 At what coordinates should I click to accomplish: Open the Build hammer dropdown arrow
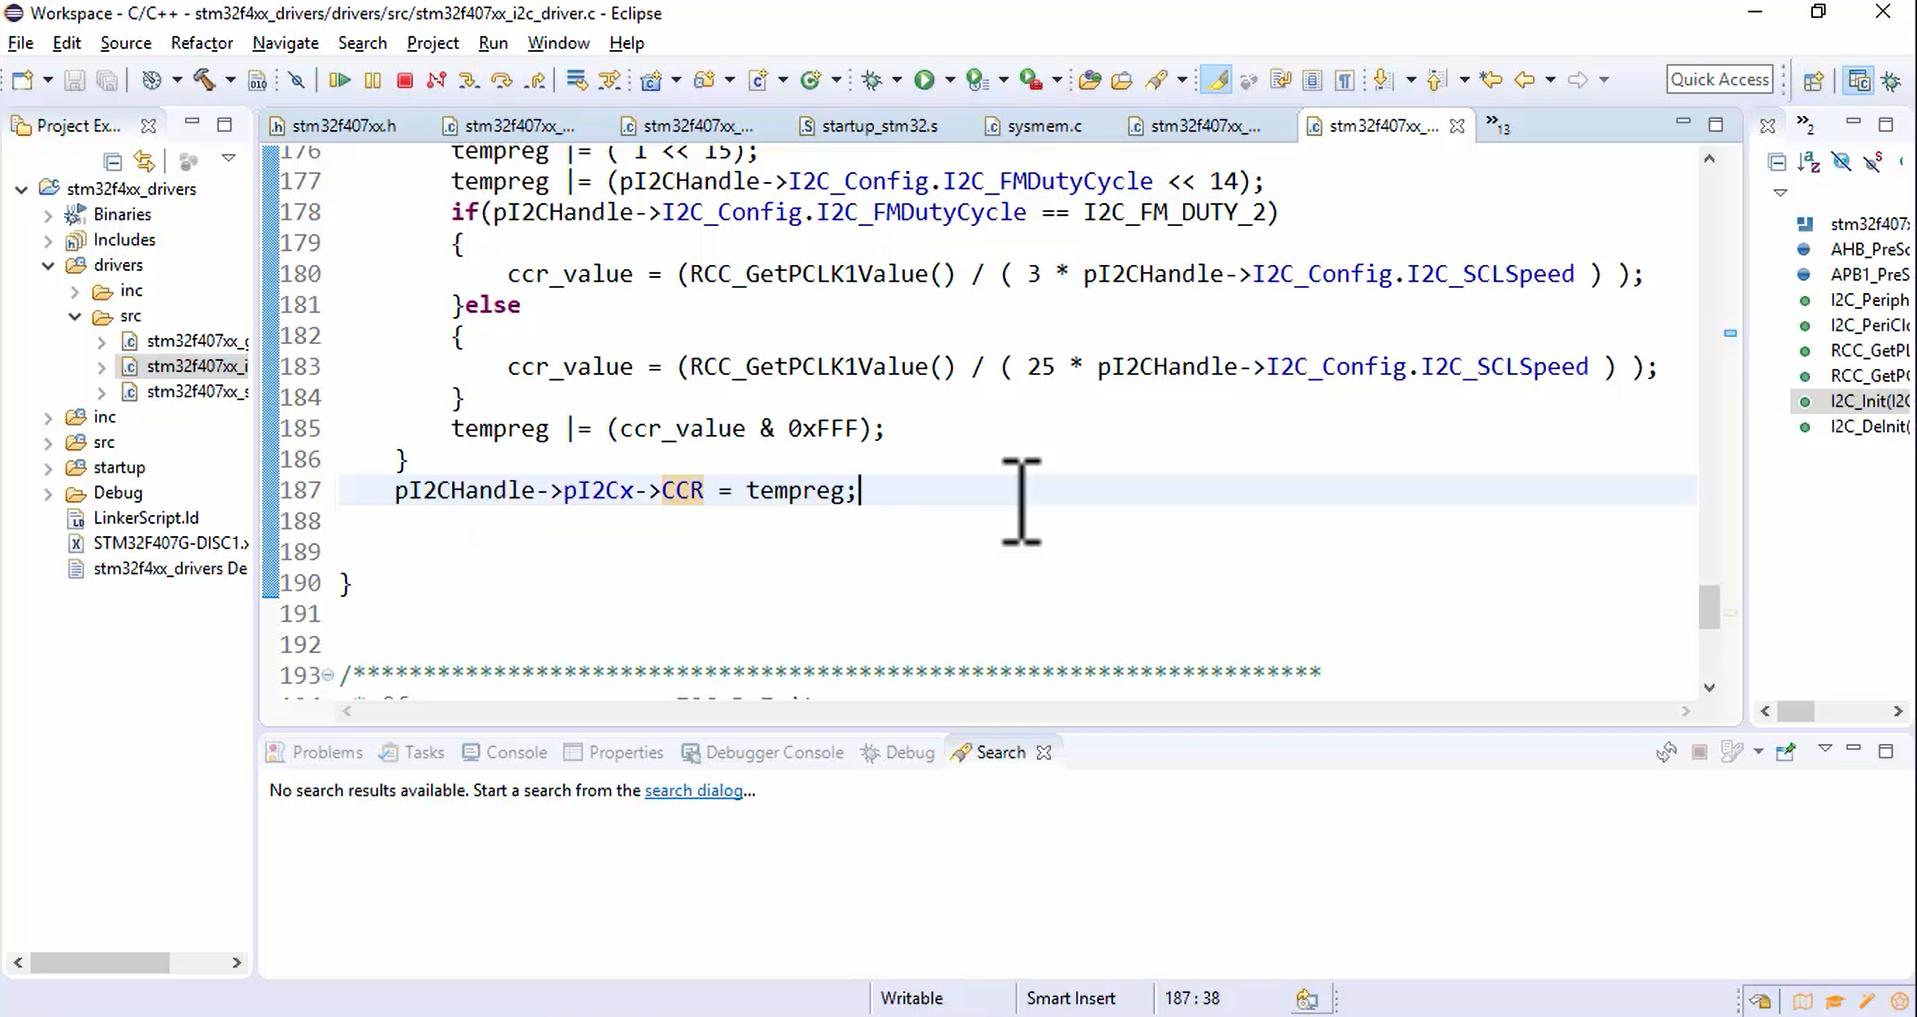tap(230, 80)
